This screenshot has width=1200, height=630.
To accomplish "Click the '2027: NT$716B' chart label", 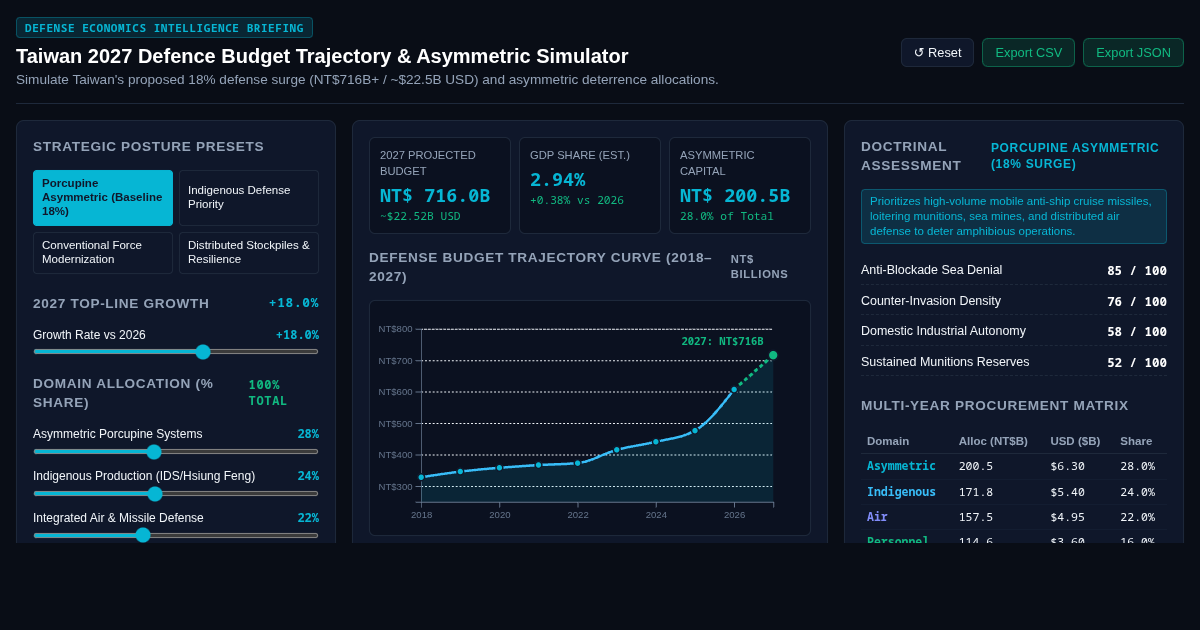I will pos(722,342).
